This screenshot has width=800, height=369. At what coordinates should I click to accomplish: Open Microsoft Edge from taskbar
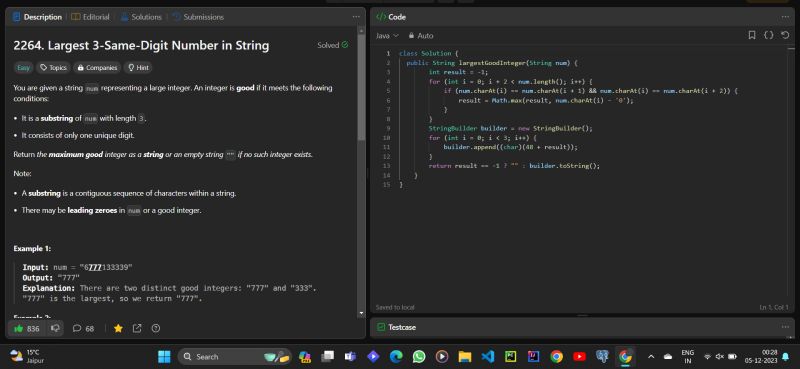click(x=396, y=356)
